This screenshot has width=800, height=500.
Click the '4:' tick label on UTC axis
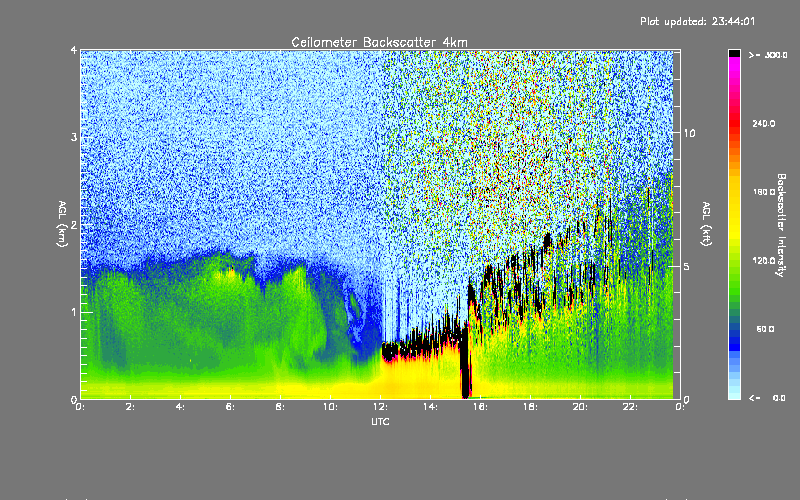[x=181, y=407]
